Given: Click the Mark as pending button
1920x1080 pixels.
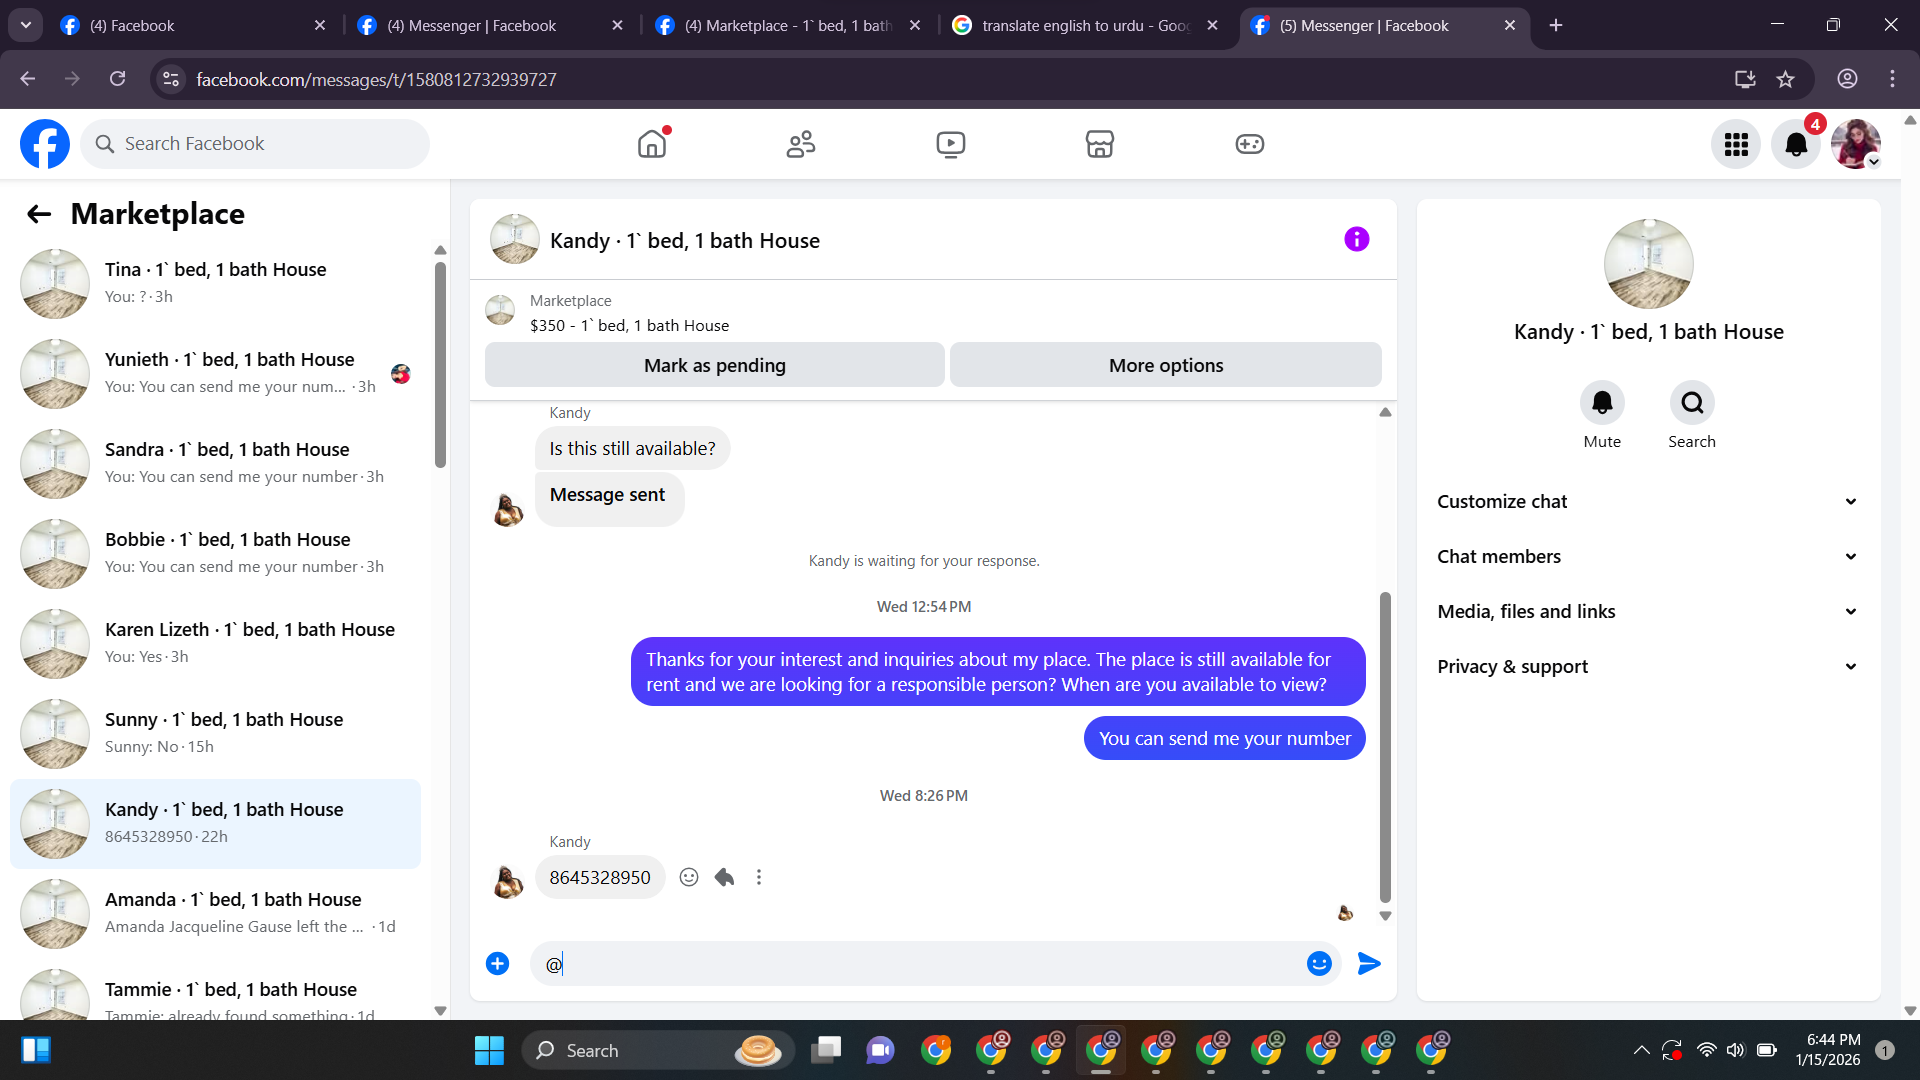Looking at the screenshot, I should [714, 365].
